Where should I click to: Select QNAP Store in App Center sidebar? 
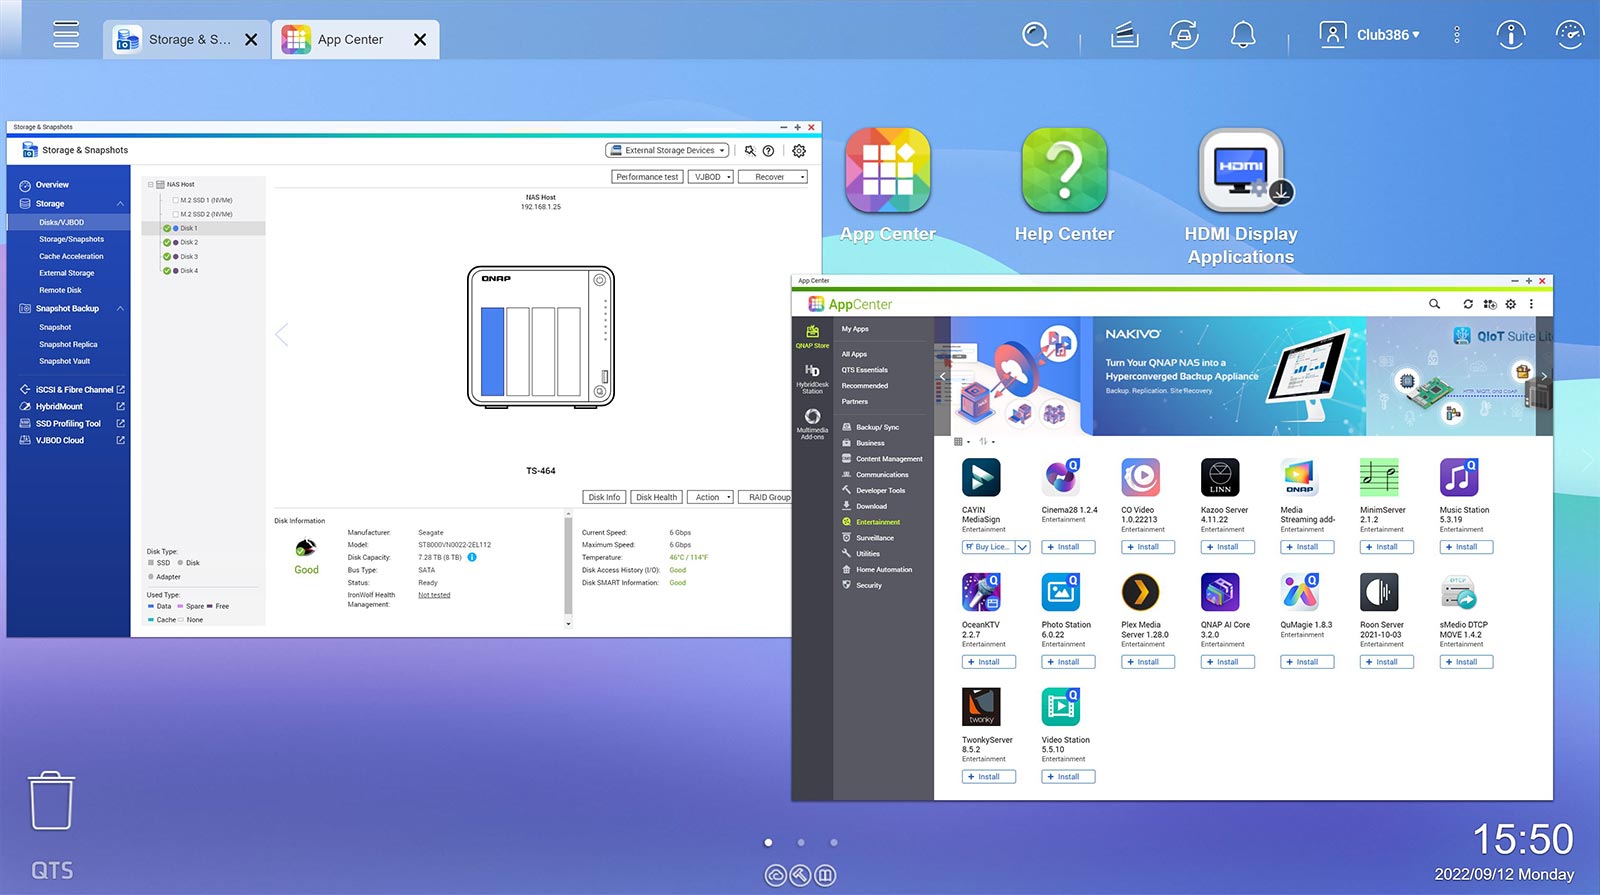pos(812,336)
